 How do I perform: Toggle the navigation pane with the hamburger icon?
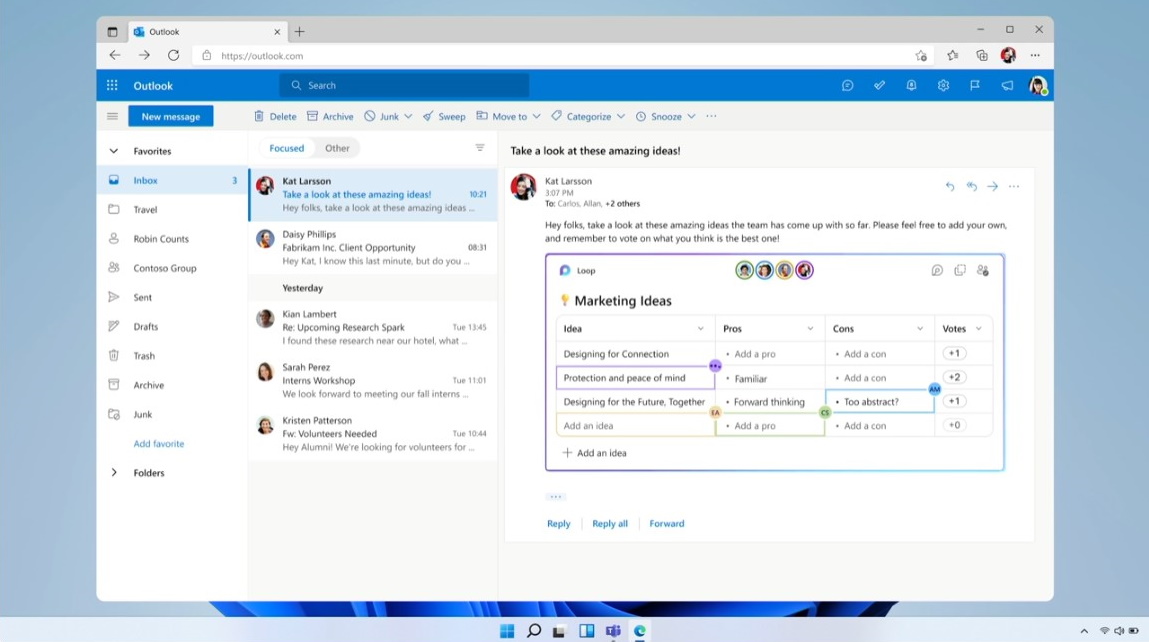click(113, 116)
